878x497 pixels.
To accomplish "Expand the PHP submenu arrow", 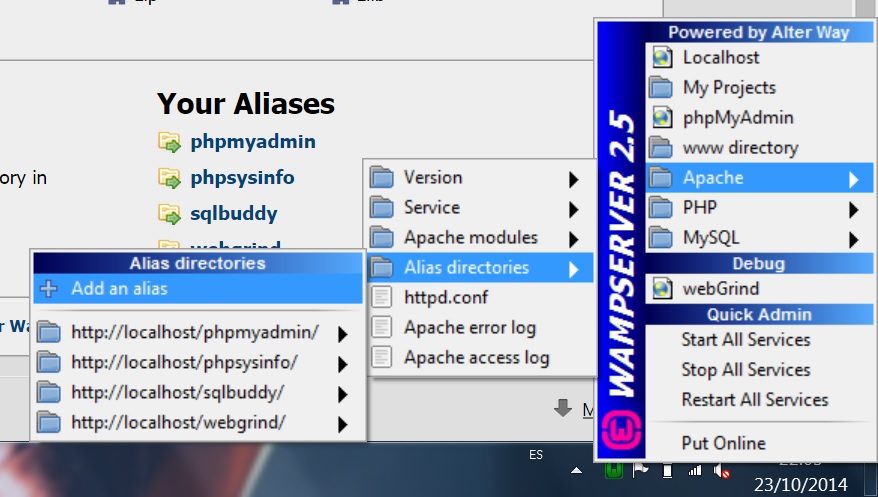I will [853, 210].
